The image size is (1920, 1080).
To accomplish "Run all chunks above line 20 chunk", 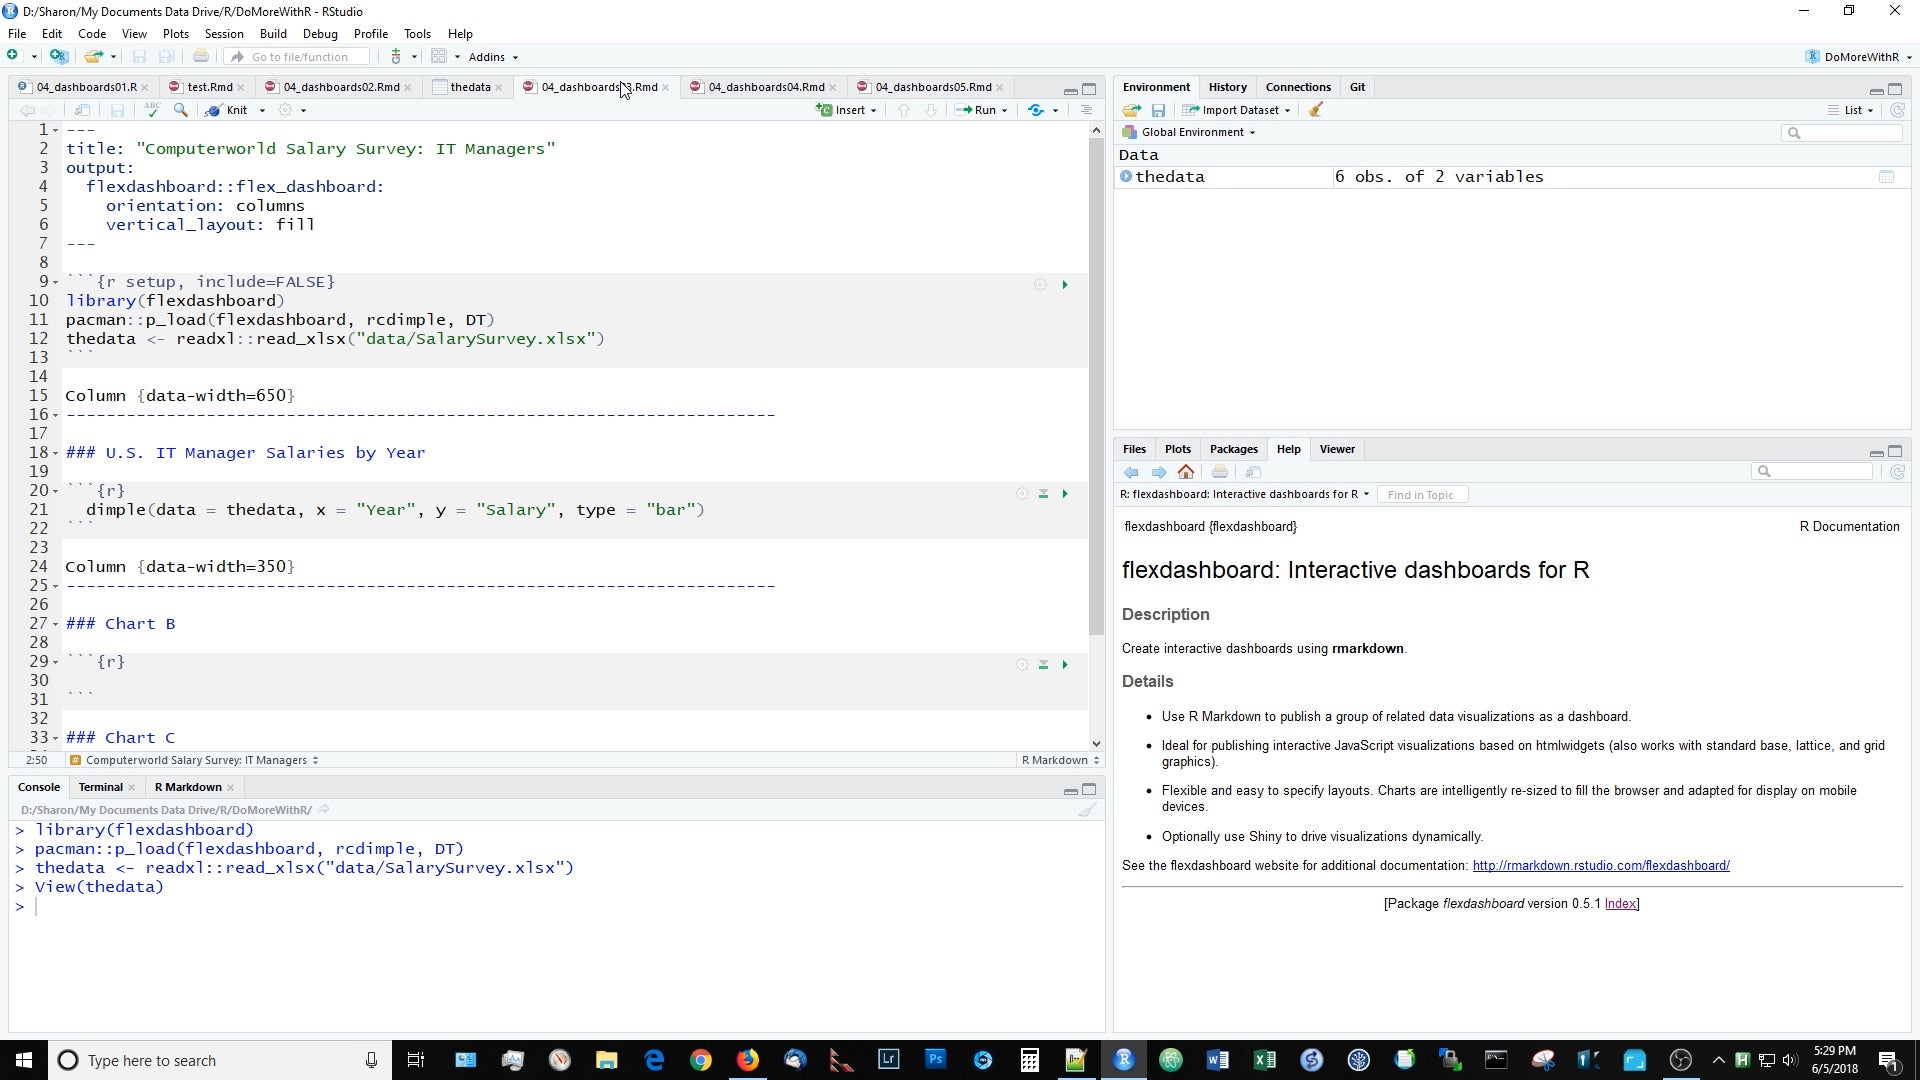I will [x=1043, y=494].
